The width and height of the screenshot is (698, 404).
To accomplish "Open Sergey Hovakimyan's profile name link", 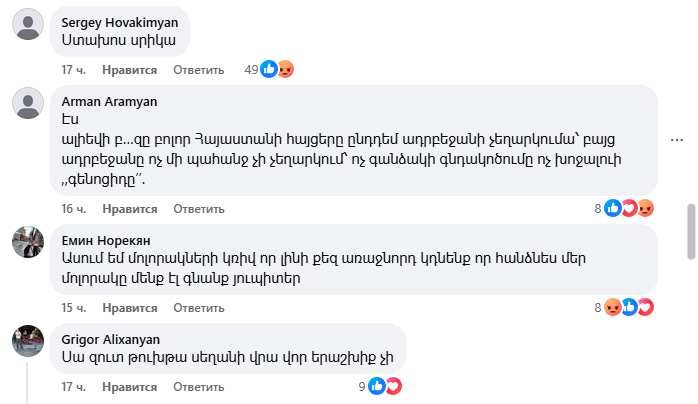I will [x=120, y=21].
